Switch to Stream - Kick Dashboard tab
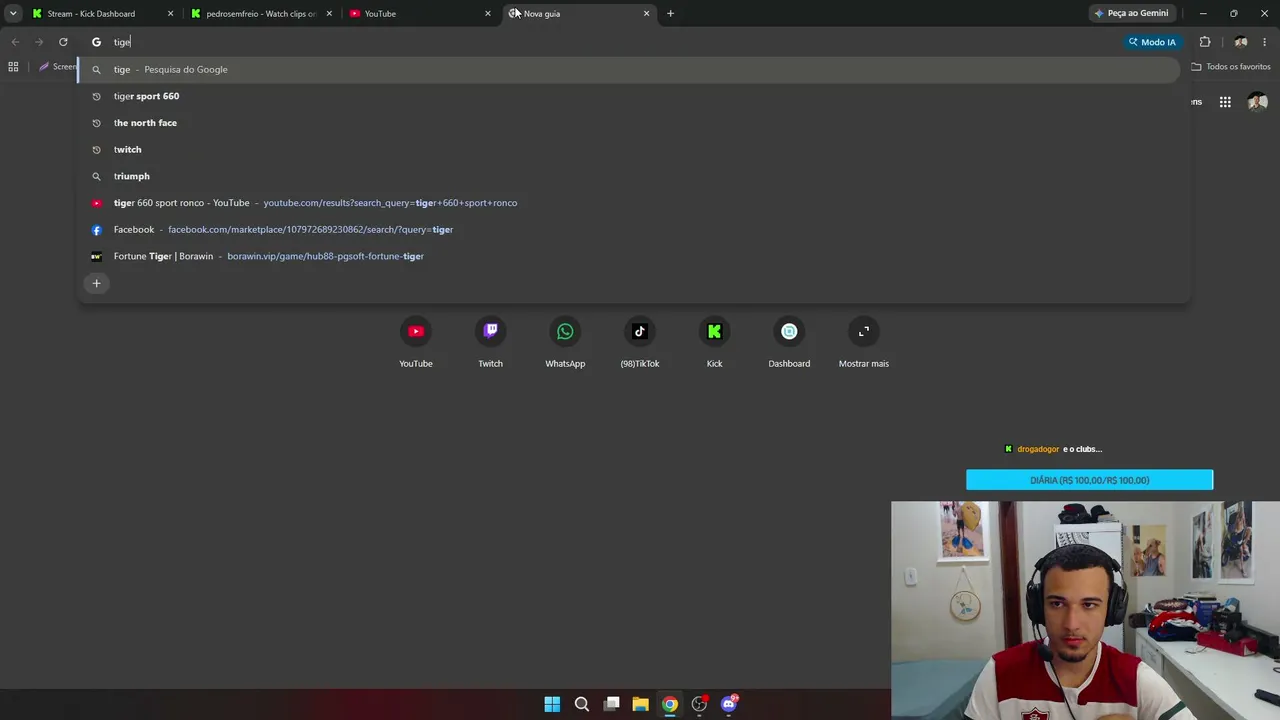The height and width of the screenshot is (720, 1280). point(101,14)
